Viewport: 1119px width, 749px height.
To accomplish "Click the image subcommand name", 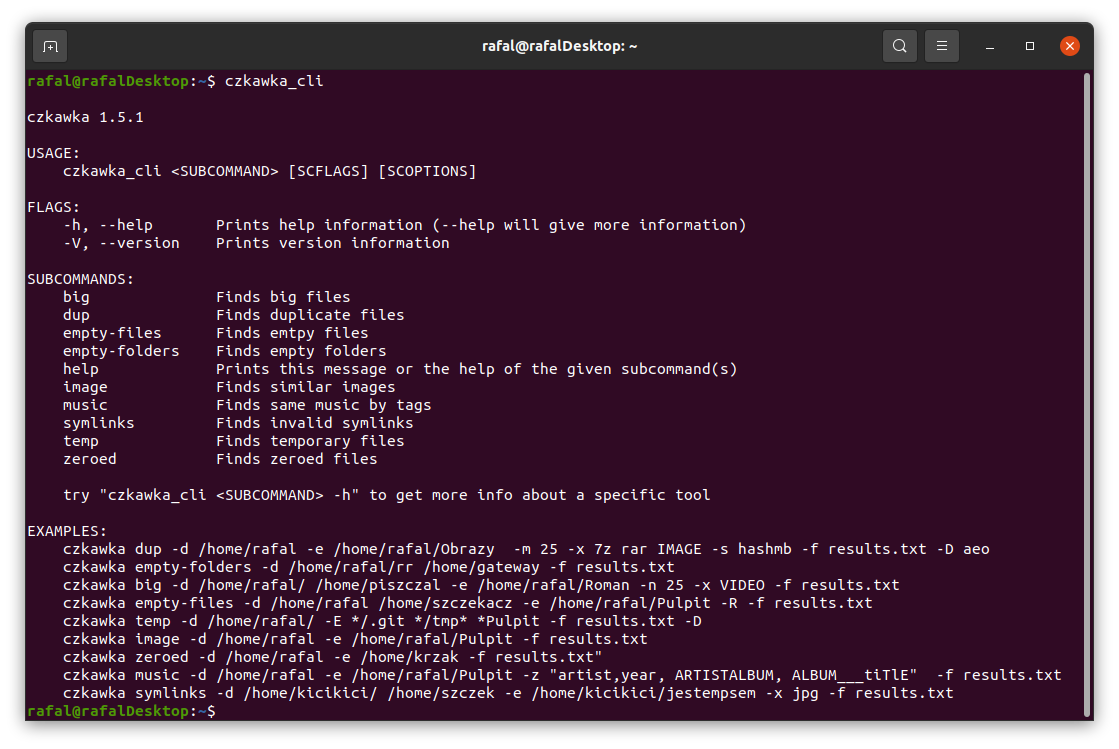I will 85,387.
